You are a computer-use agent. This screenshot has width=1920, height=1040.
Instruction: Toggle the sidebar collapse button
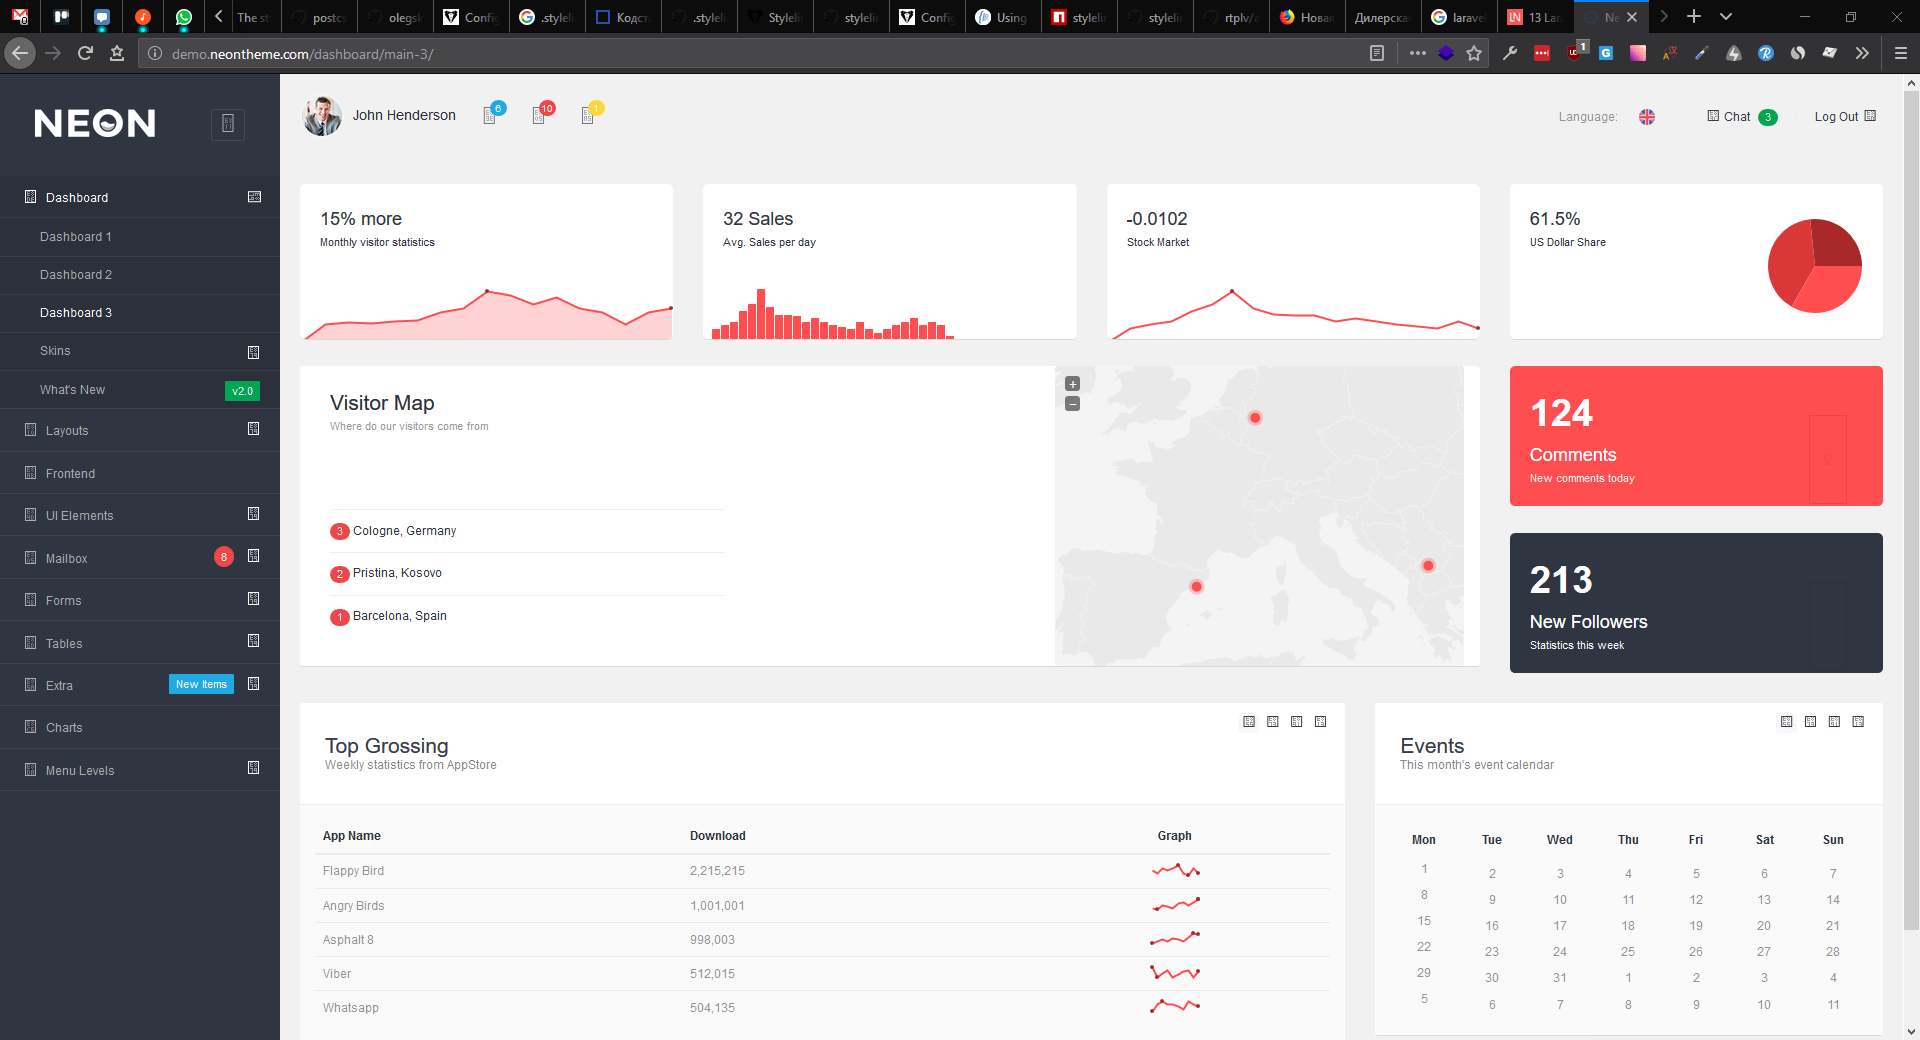228,124
